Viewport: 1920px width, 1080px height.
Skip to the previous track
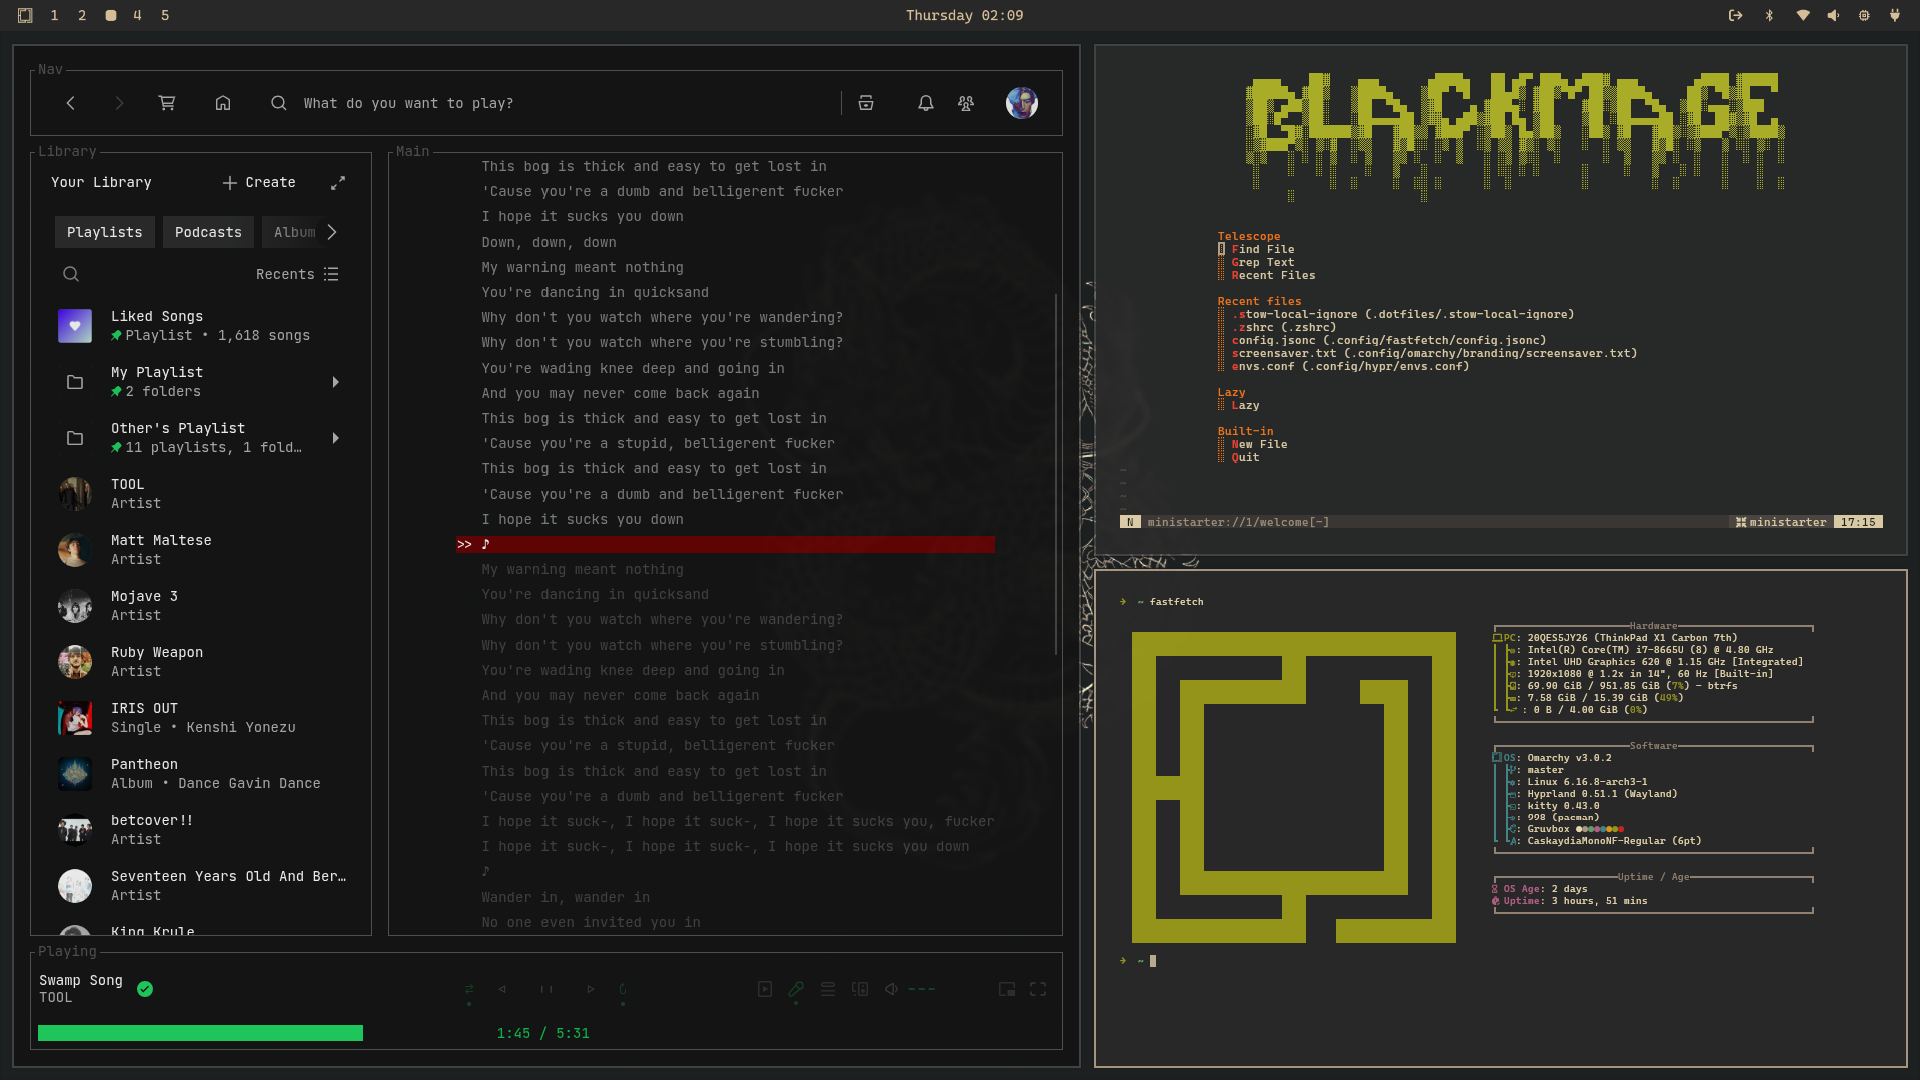[502, 989]
